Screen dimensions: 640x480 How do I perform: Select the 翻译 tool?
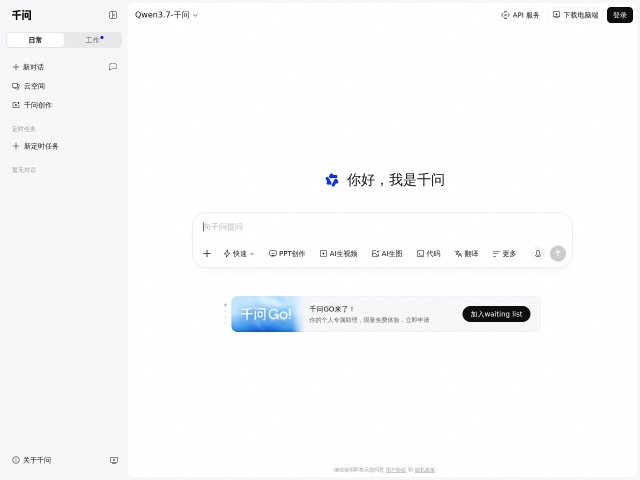pyautogui.click(x=467, y=254)
